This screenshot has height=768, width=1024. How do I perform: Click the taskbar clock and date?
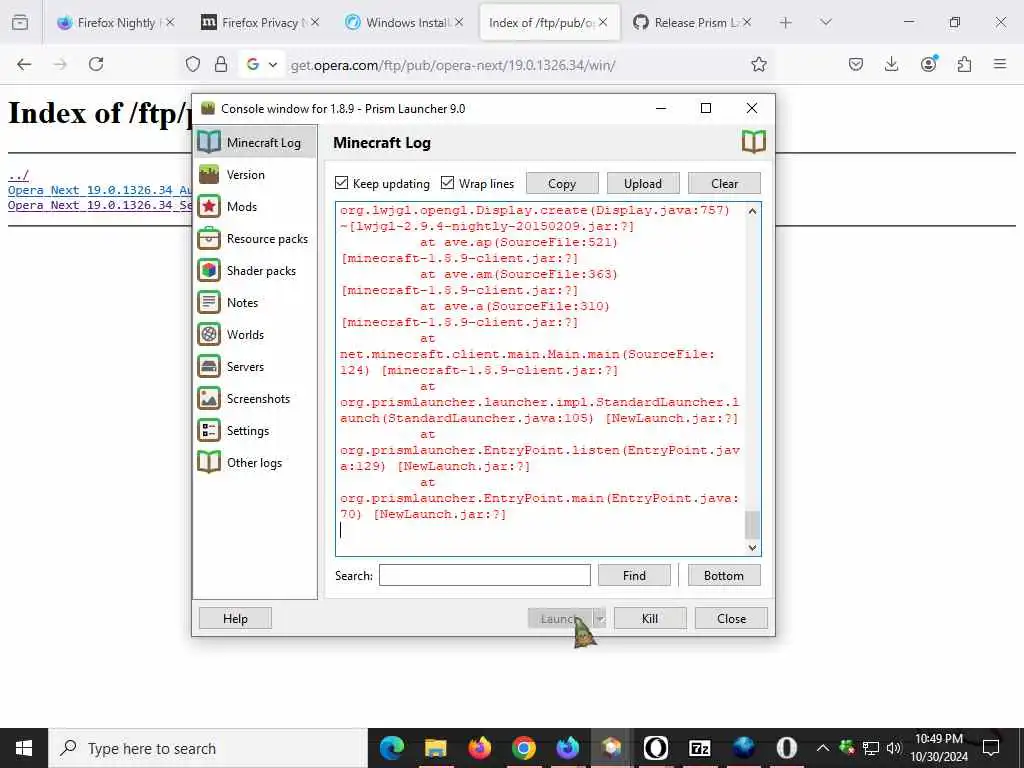(x=939, y=748)
